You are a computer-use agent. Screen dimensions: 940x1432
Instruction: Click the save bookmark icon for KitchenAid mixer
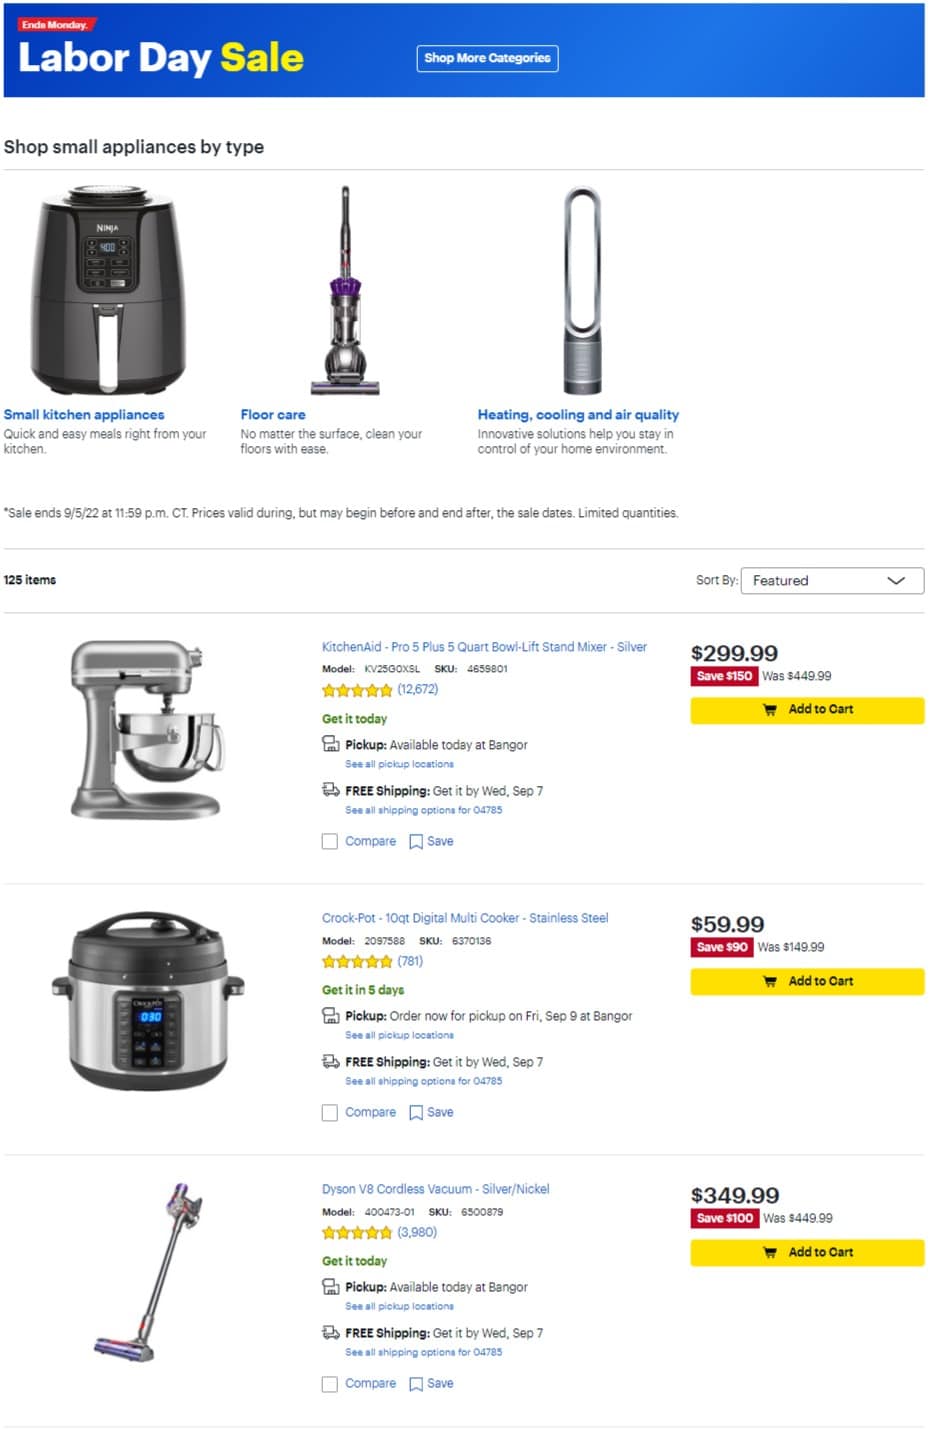click(416, 842)
